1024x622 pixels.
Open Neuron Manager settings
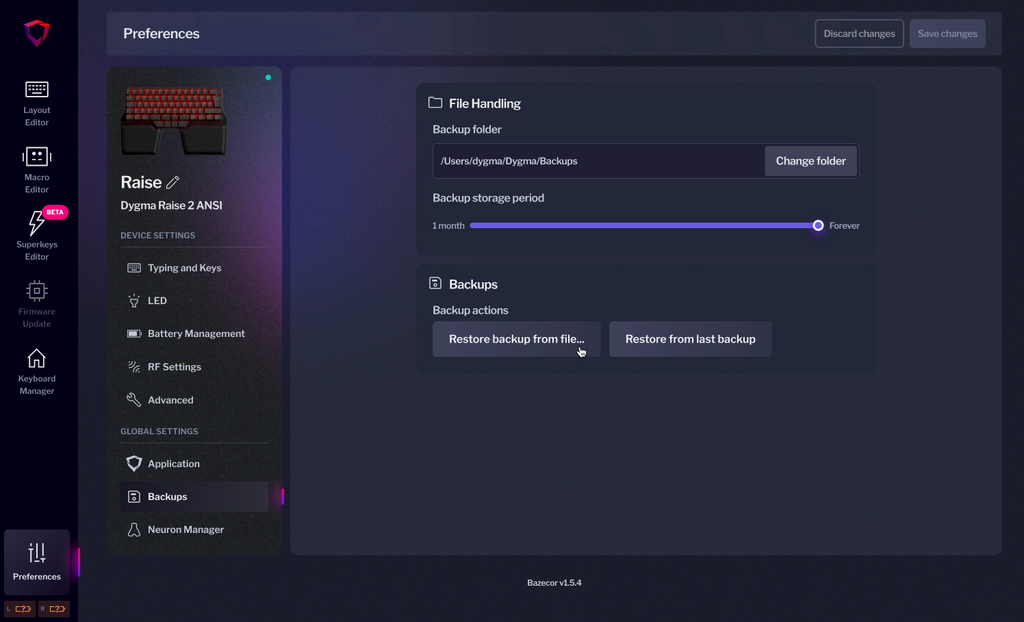(x=185, y=530)
